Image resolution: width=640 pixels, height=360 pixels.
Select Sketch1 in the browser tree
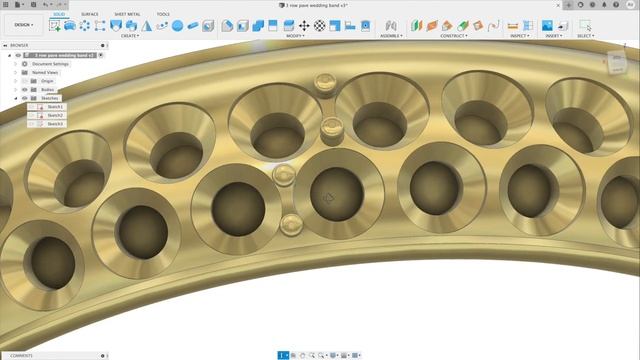tap(55, 107)
